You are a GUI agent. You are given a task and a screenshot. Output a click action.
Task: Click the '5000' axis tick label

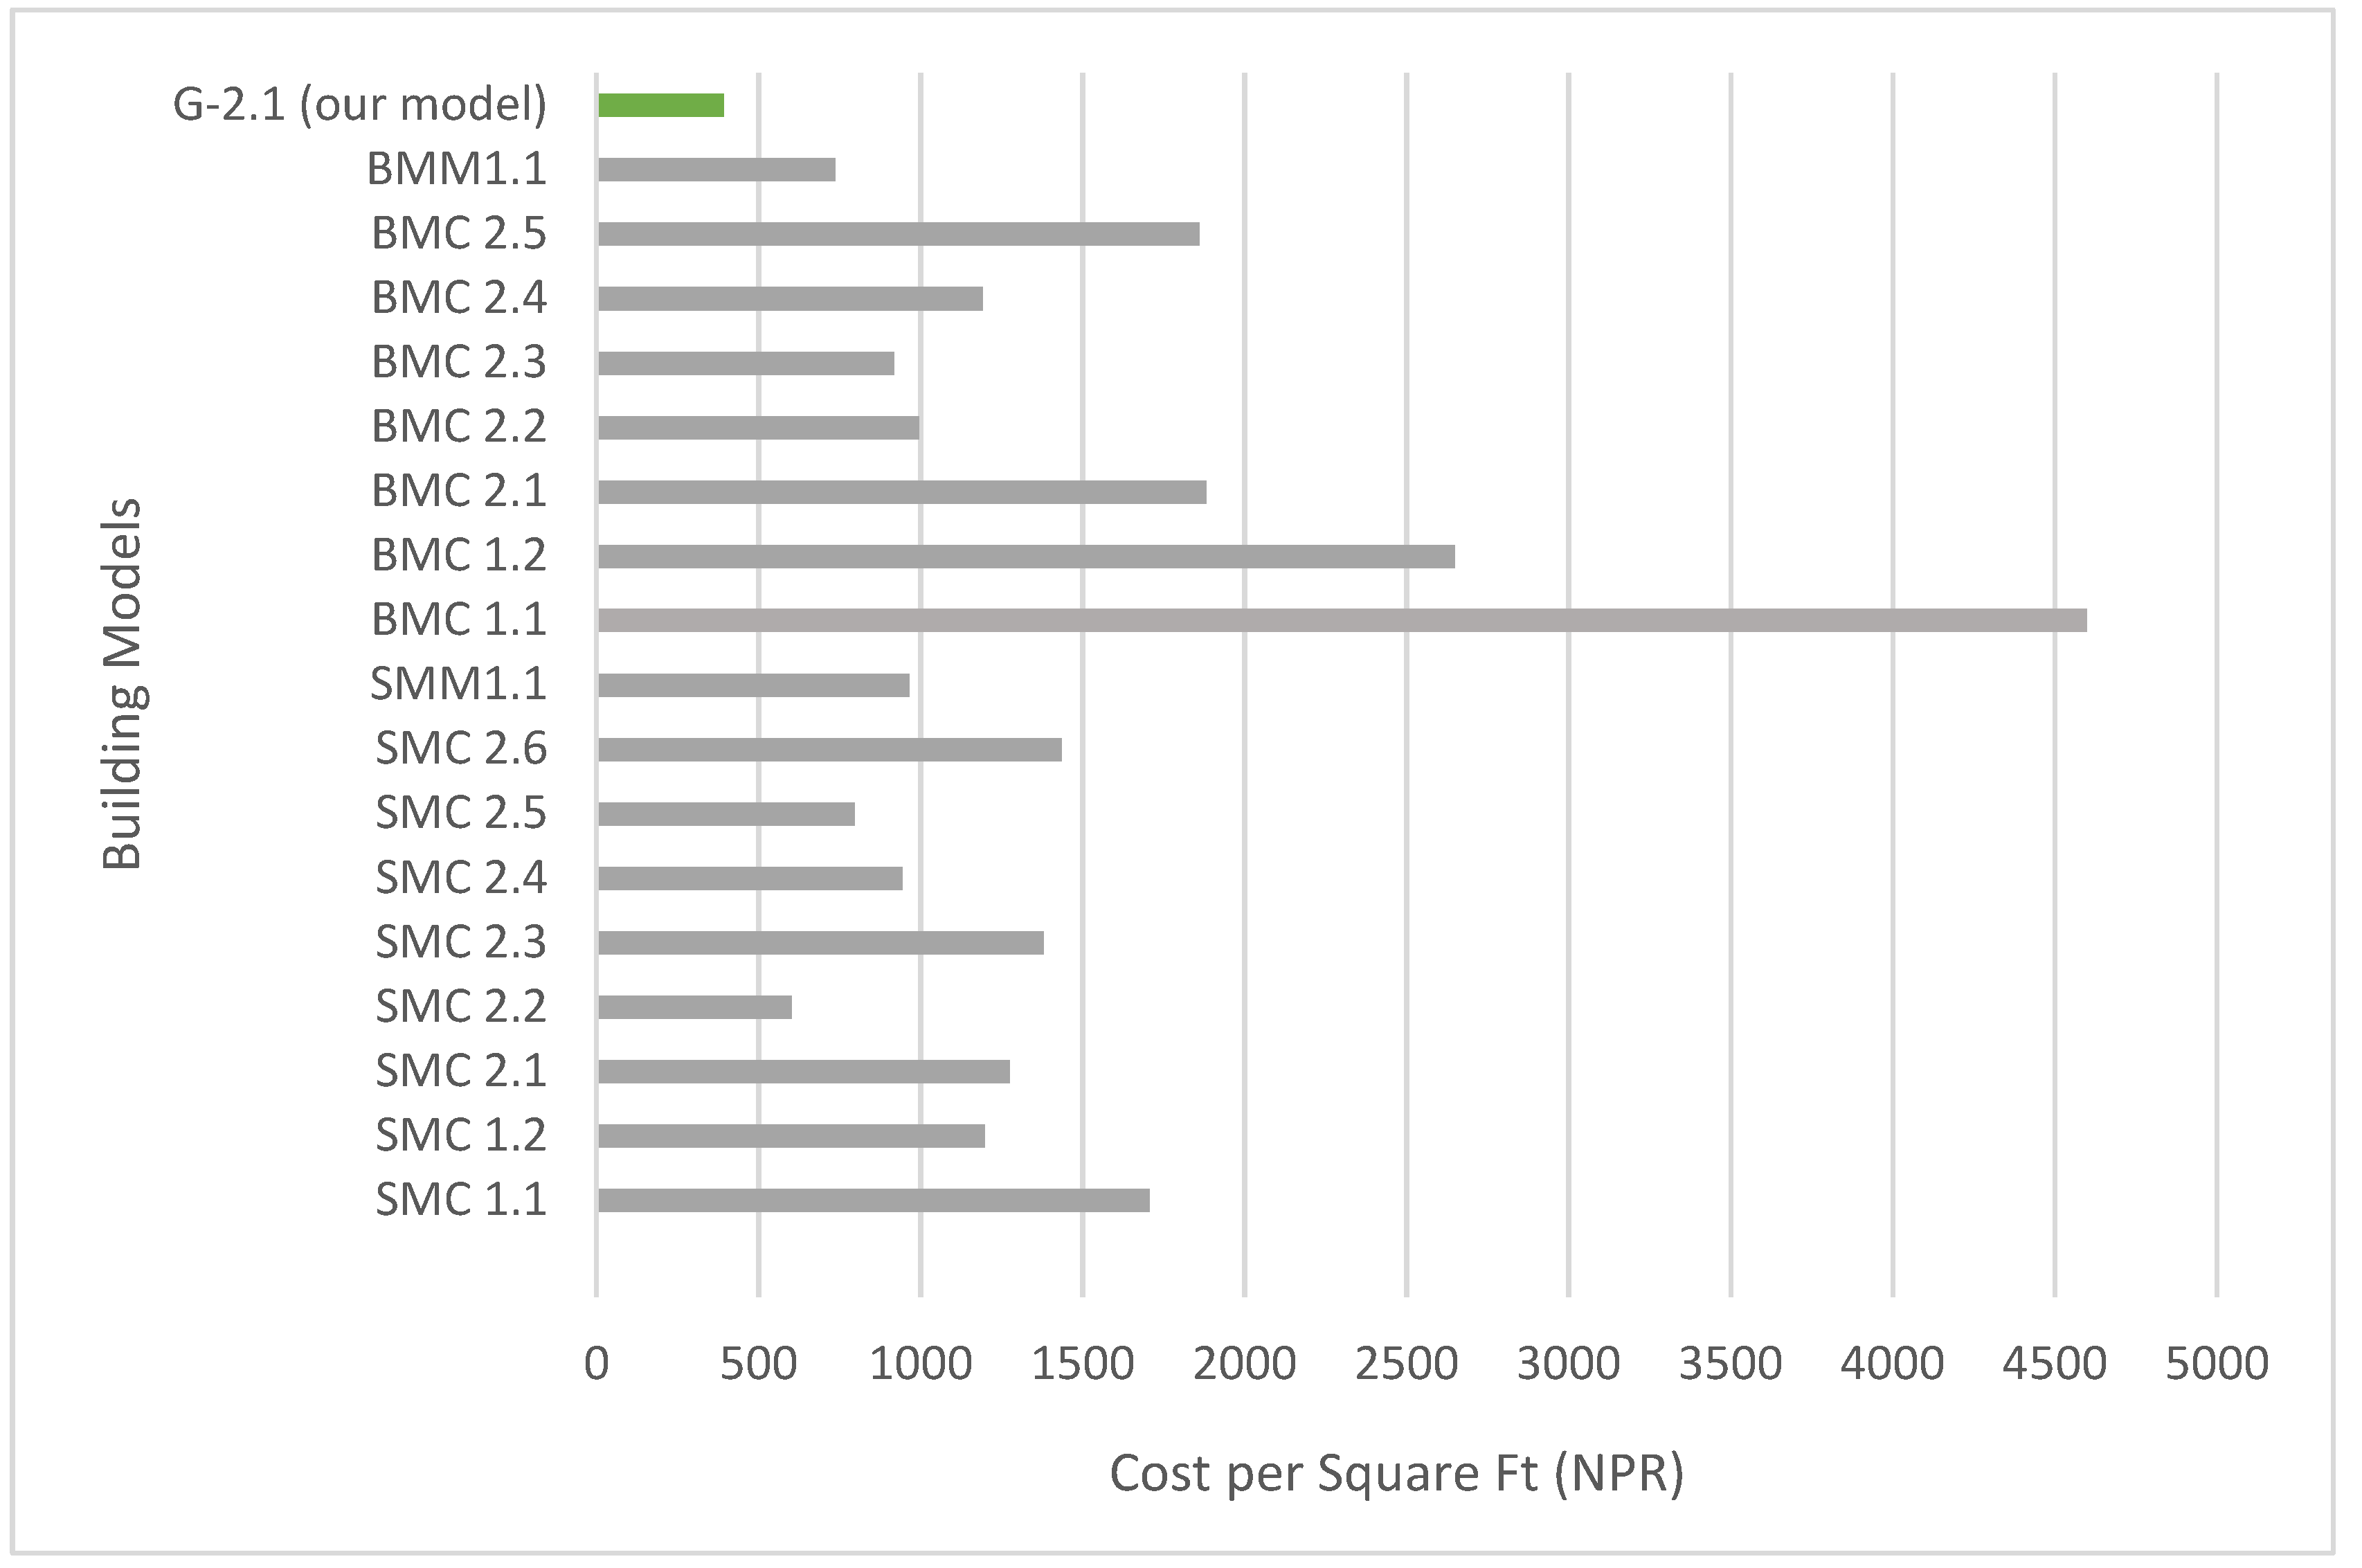click(2216, 1364)
